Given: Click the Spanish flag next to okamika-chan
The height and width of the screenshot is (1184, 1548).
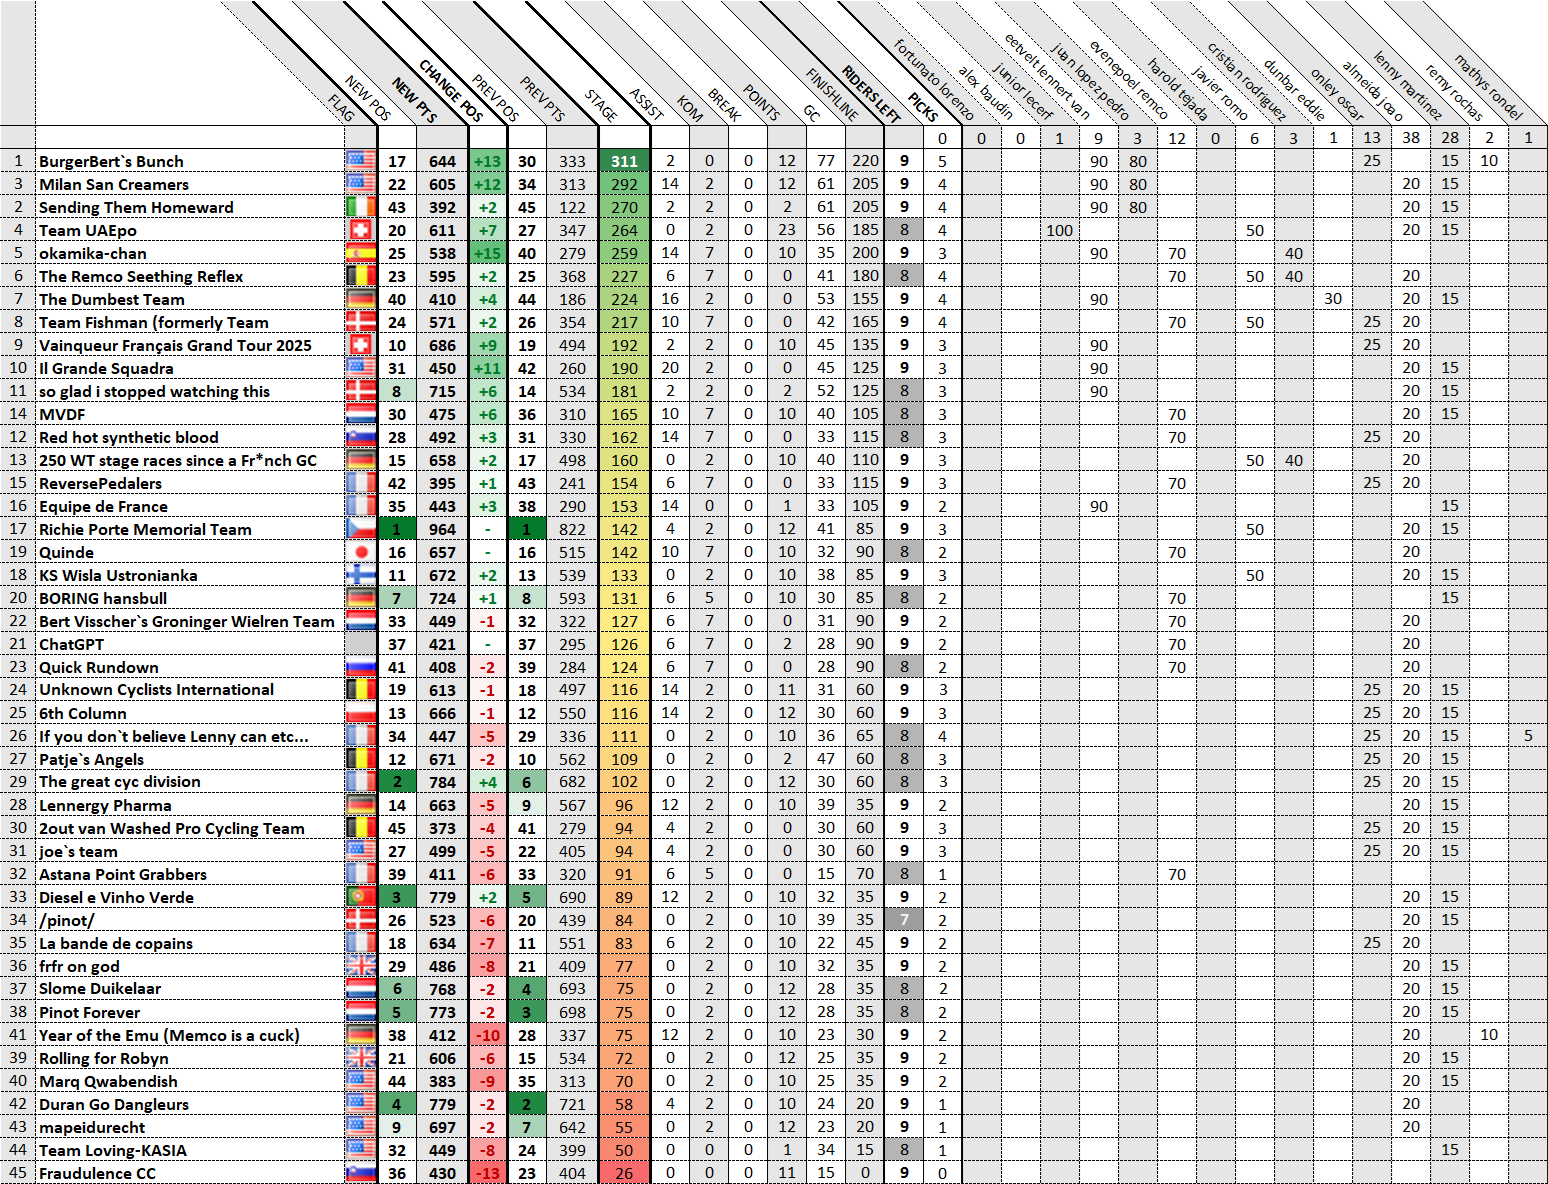Looking at the screenshot, I should 360,253.
